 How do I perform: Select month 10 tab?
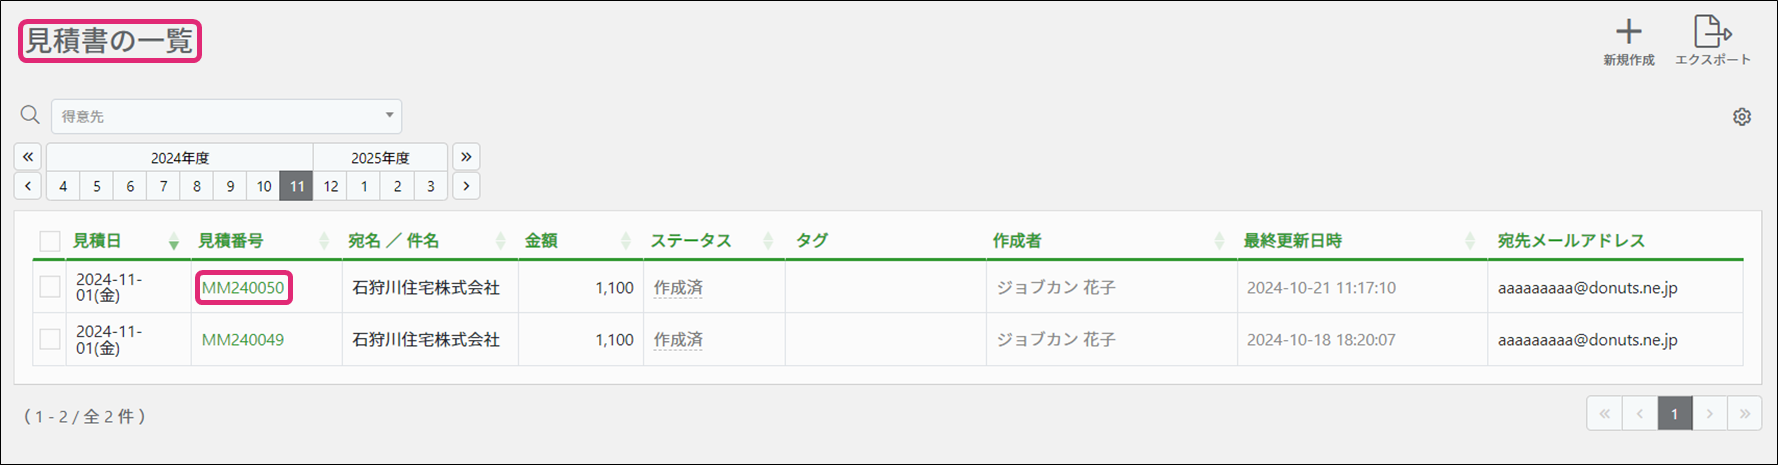point(264,186)
